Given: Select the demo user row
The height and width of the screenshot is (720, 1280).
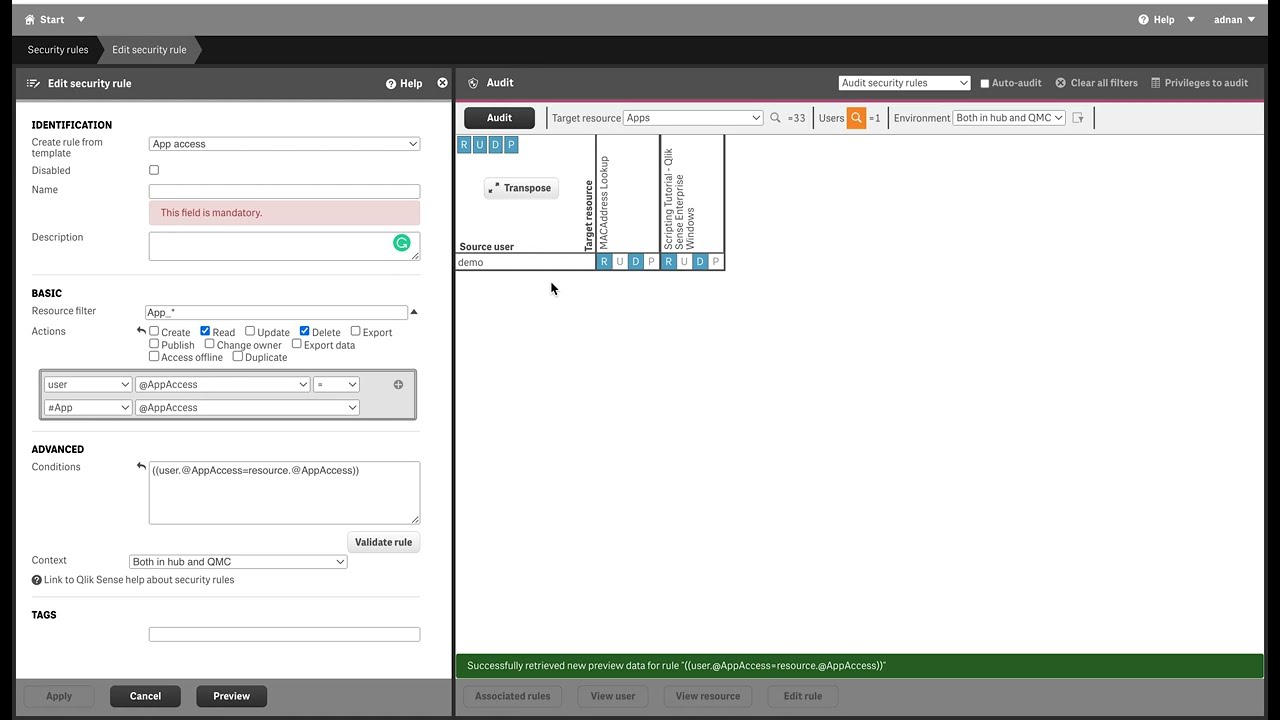Looking at the screenshot, I should 526,262.
